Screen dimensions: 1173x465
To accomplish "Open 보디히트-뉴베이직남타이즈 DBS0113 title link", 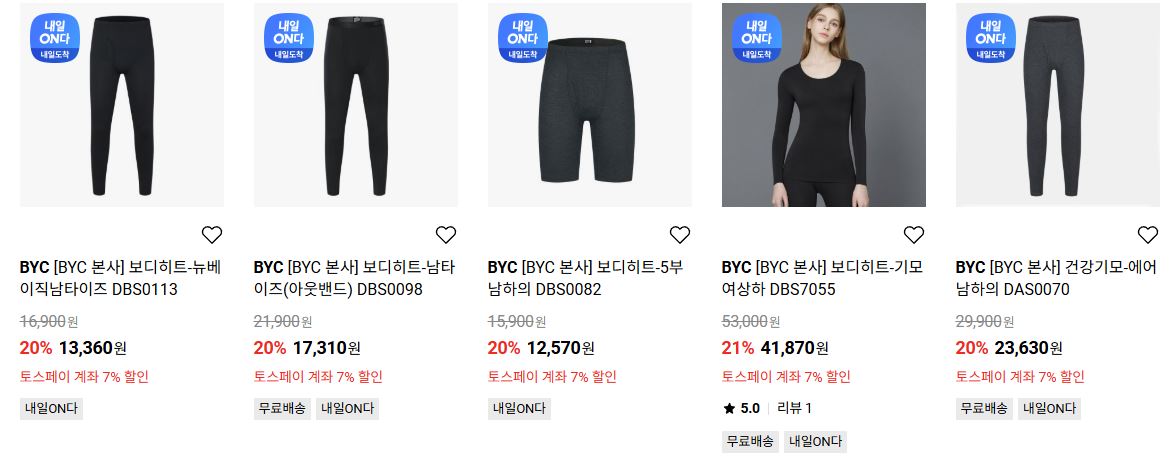I will pyautogui.click(x=120, y=278).
